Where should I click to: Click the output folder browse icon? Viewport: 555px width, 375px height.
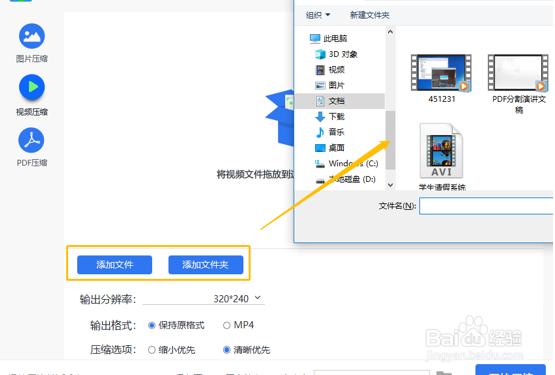[x=444, y=373]
